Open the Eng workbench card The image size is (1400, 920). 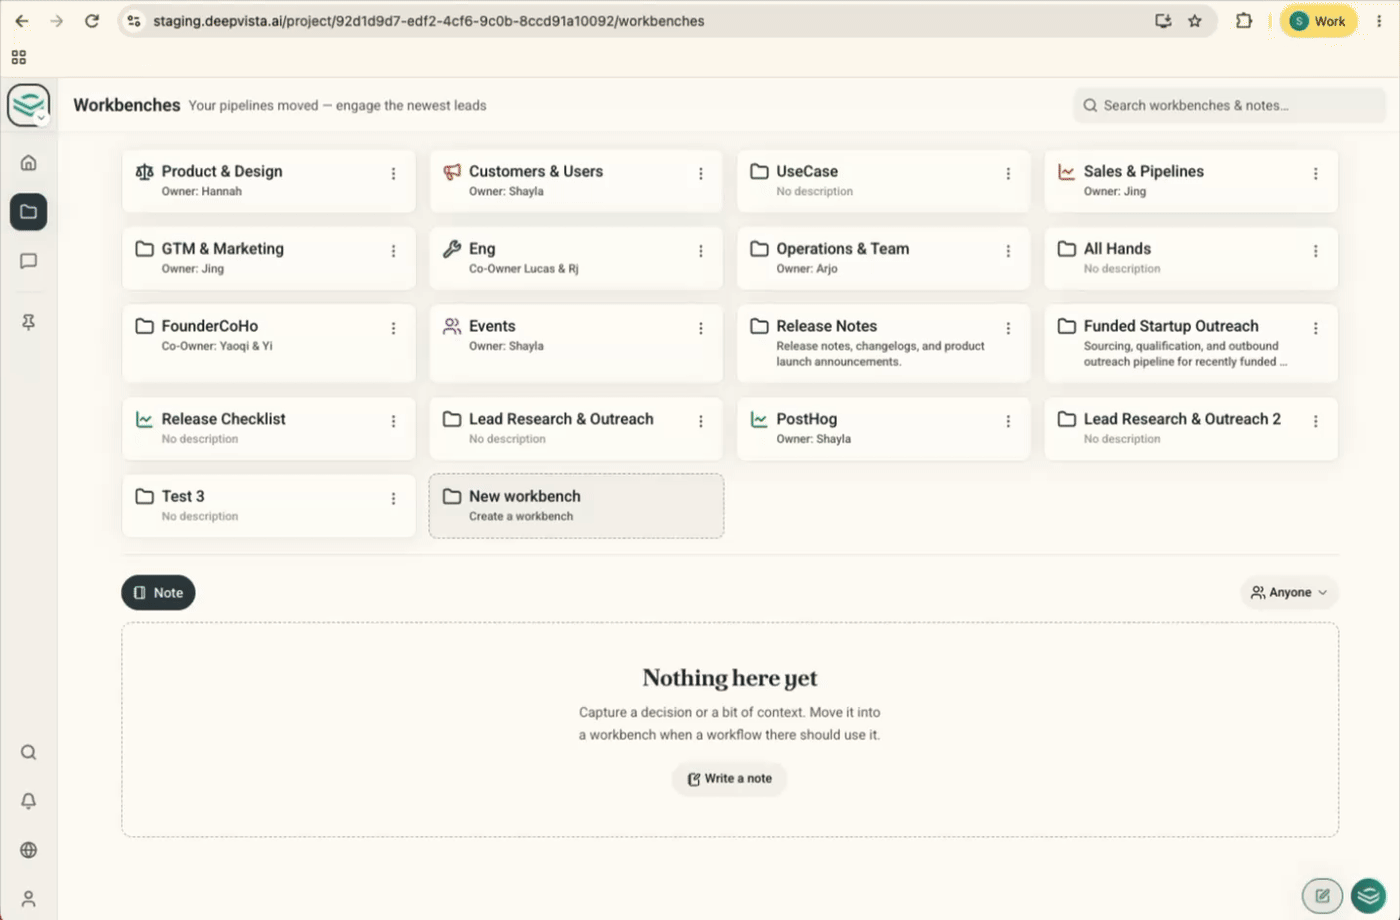click(x=576, y=258)
